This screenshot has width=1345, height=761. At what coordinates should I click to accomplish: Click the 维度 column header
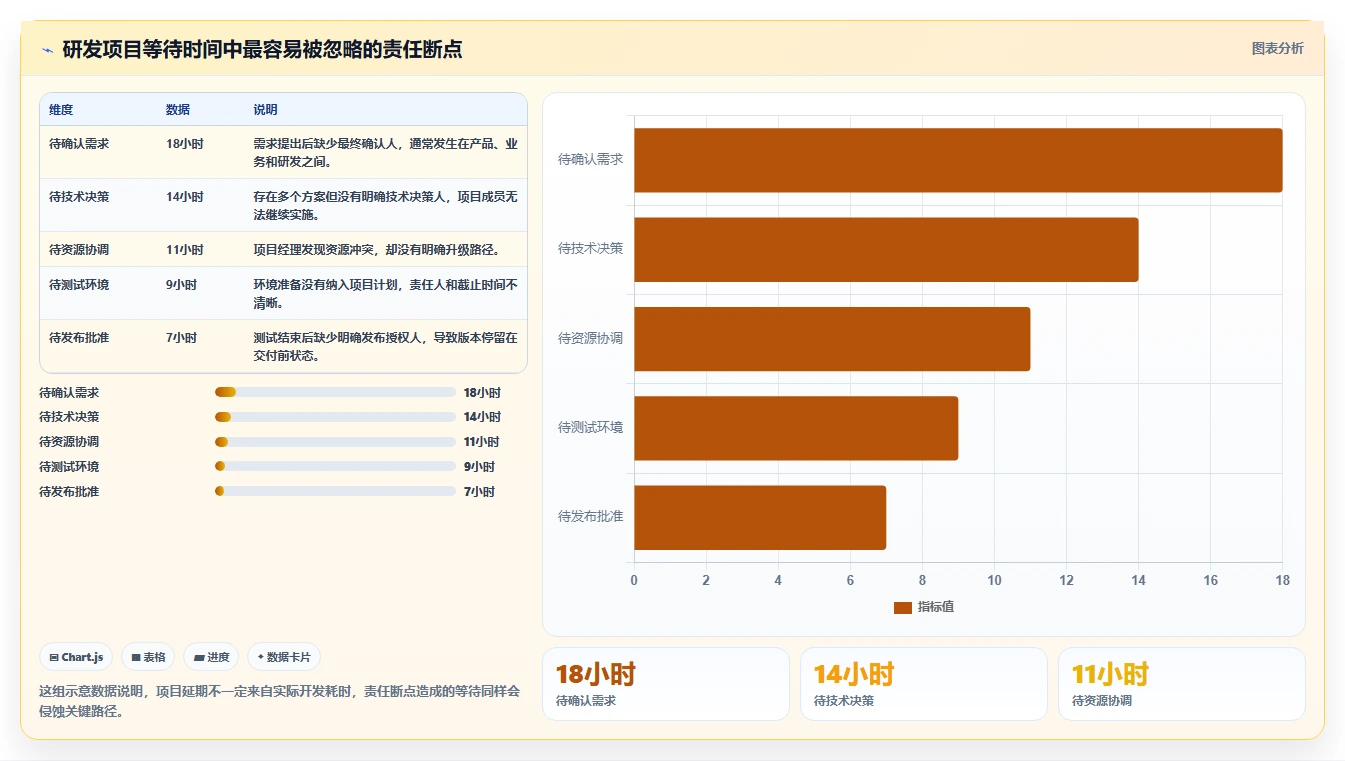click(x=61, y=110)
